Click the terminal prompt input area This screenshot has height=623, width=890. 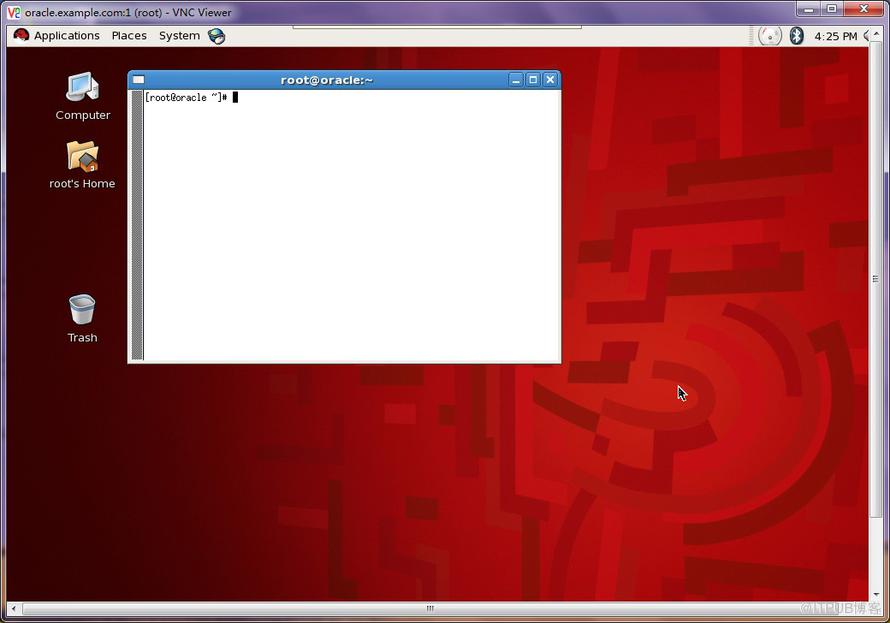352,225
